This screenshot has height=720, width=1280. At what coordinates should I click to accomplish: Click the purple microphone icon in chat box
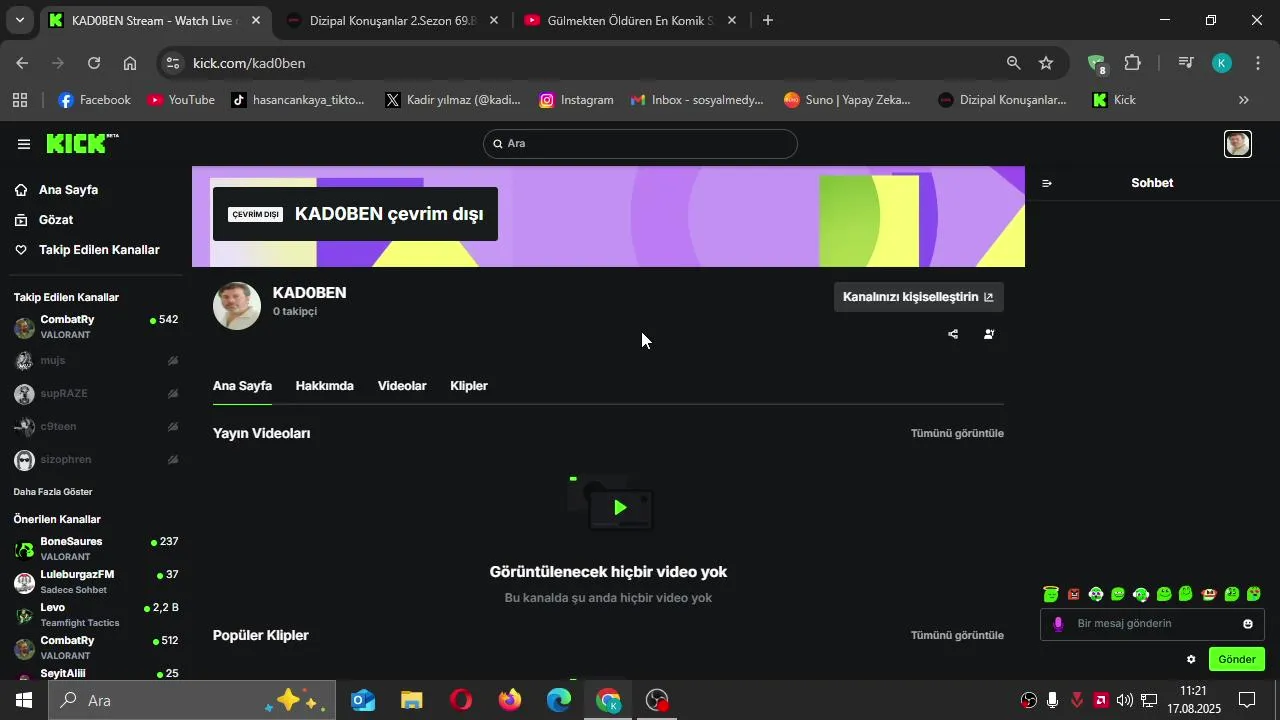point(1058,624)
